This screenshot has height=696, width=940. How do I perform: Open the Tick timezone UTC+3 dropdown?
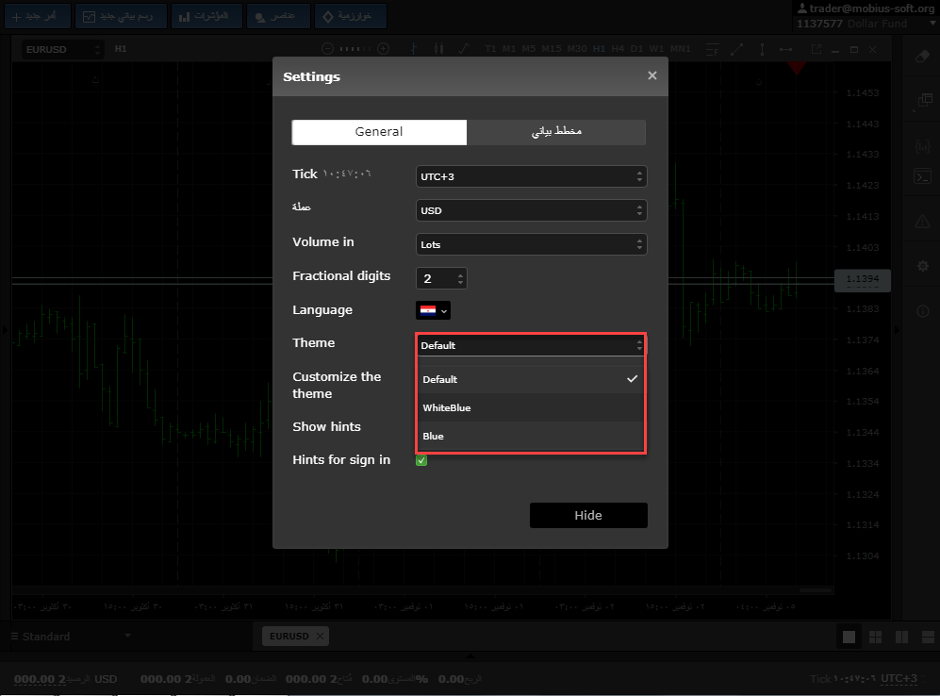point(531,176)
